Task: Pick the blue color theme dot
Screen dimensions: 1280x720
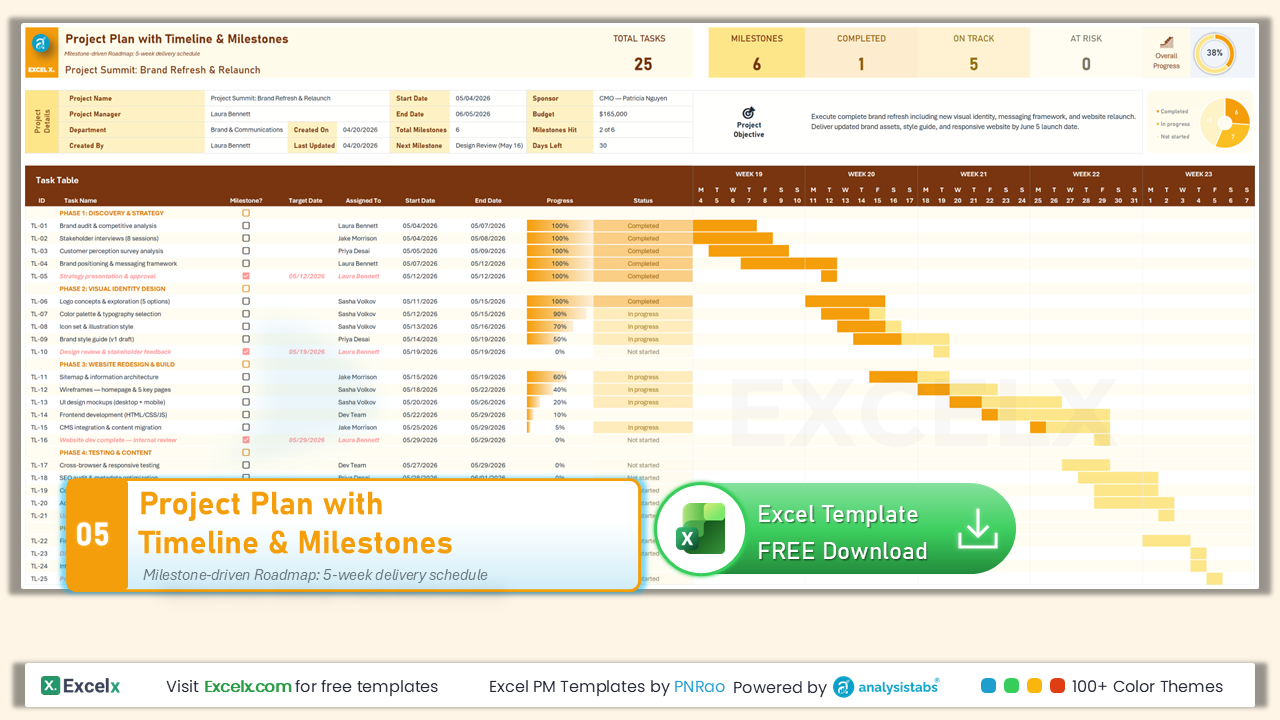Action: [x=989, y=686]
